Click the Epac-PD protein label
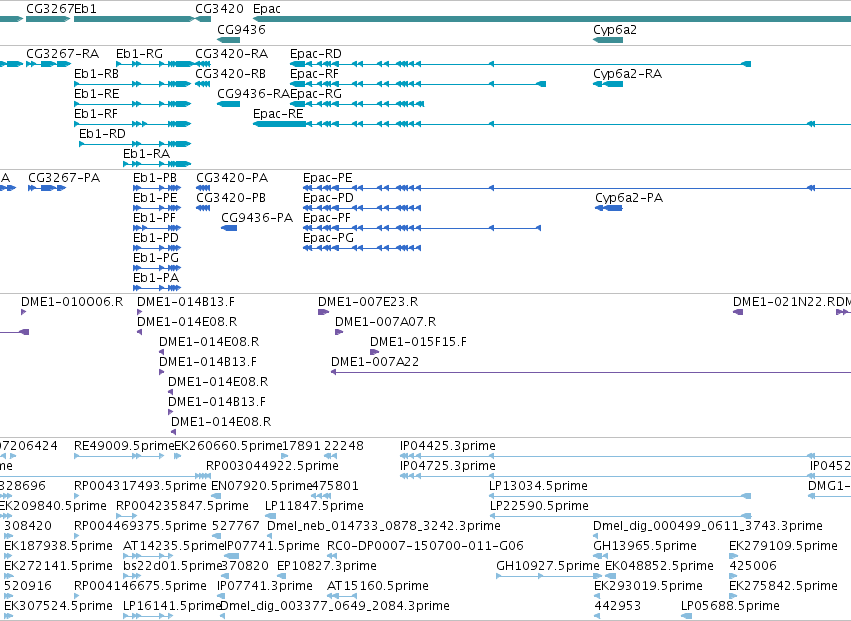 (328, 198)
